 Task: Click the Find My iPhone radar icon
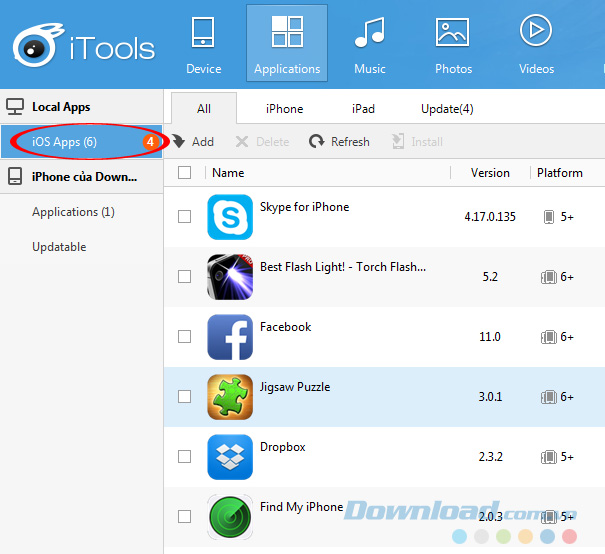pos(230,517)
